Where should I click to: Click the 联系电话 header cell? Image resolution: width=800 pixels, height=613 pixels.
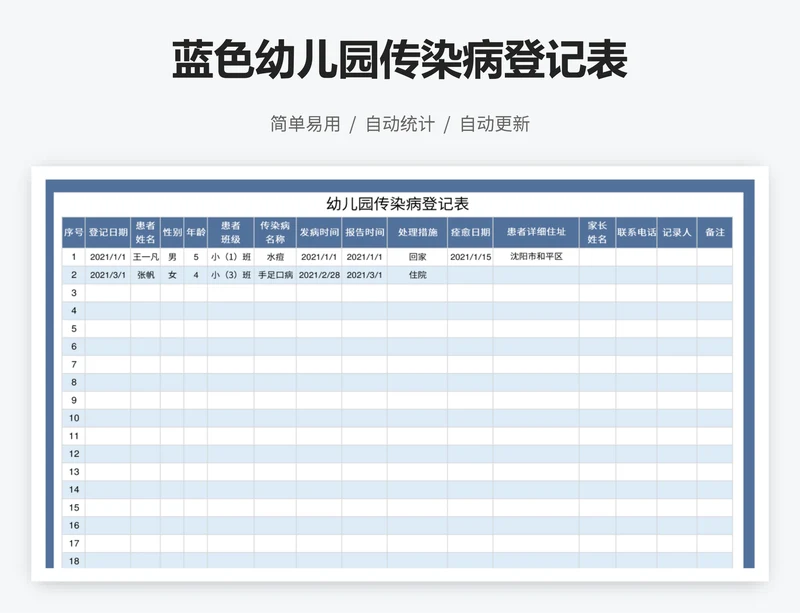(x=636, y=232)
